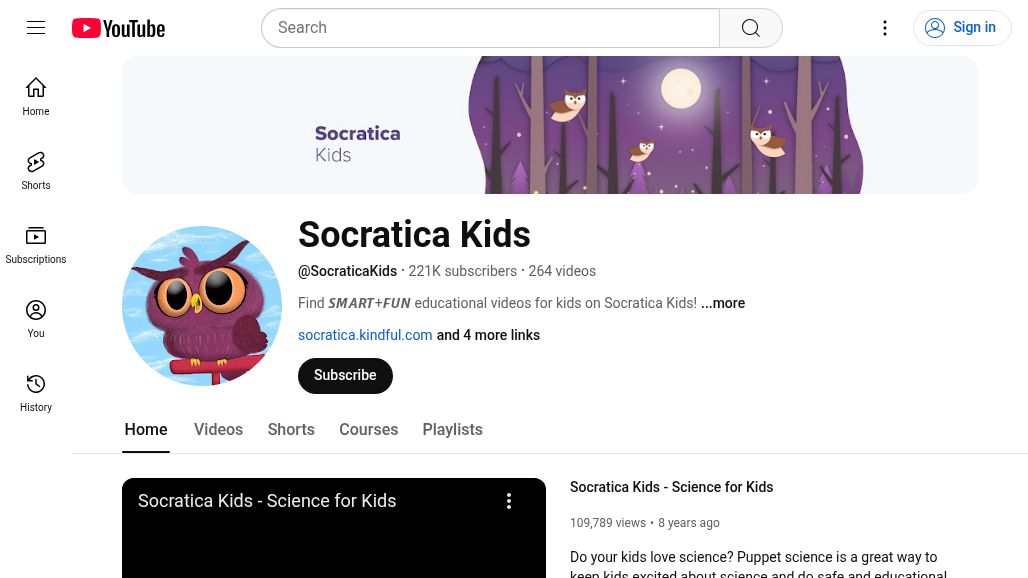
Task: Click the YouTube logo
Action: click(118, 28)
